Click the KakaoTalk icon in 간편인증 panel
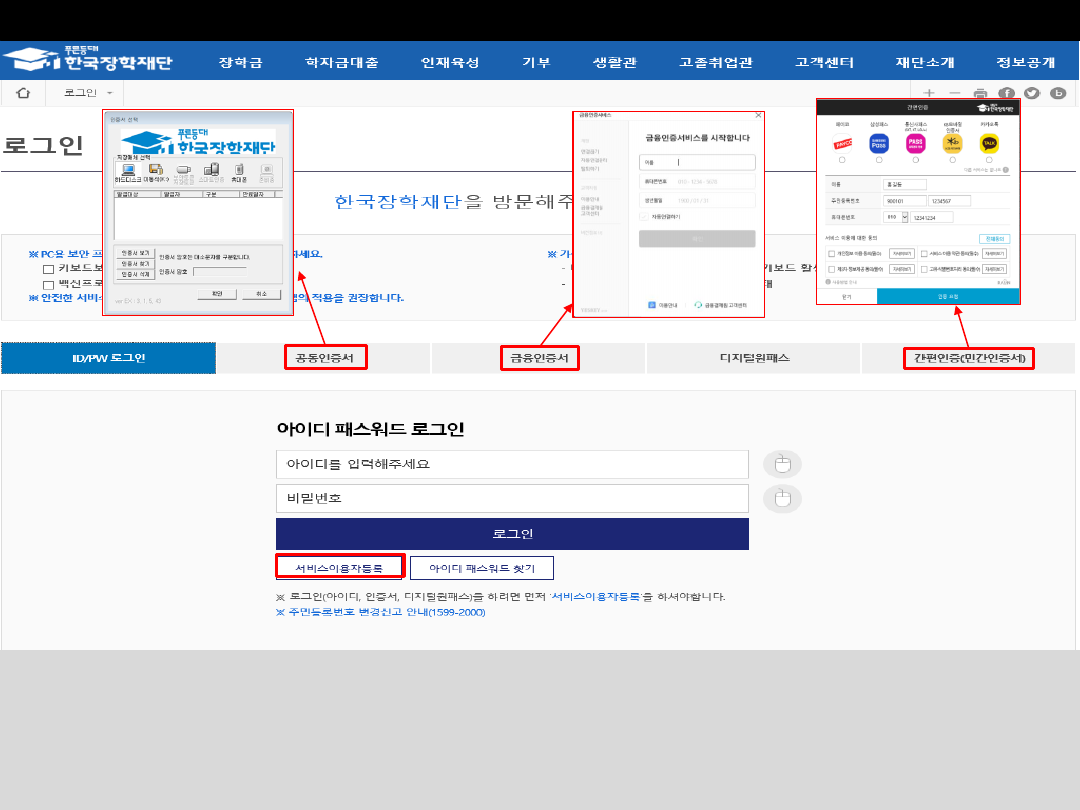The image size is (1080, 810). [988, 143]
